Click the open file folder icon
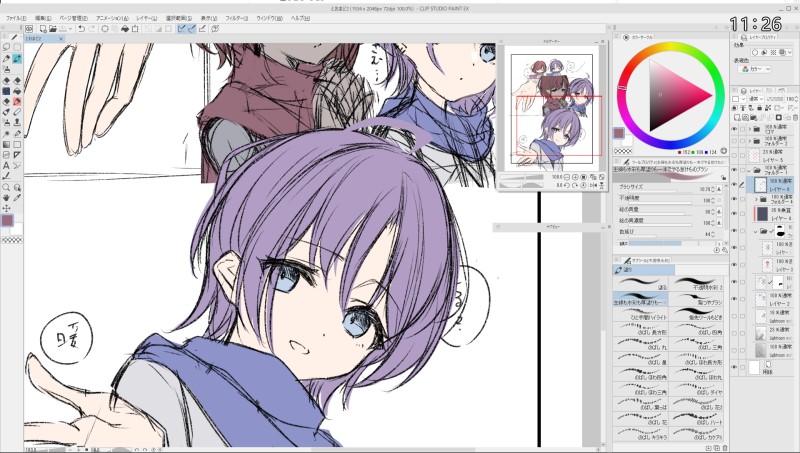This screenshot has height=453, width=800. point(53,29)
